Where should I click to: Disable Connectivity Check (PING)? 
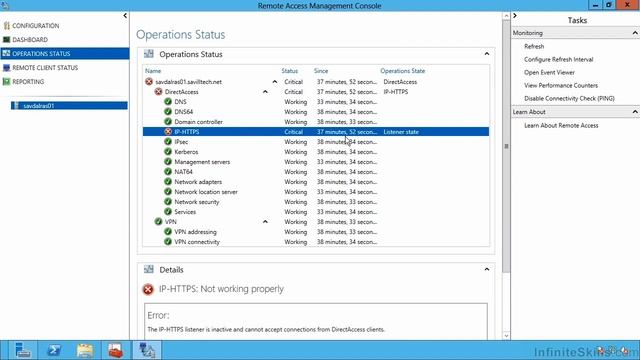[569, 99]
